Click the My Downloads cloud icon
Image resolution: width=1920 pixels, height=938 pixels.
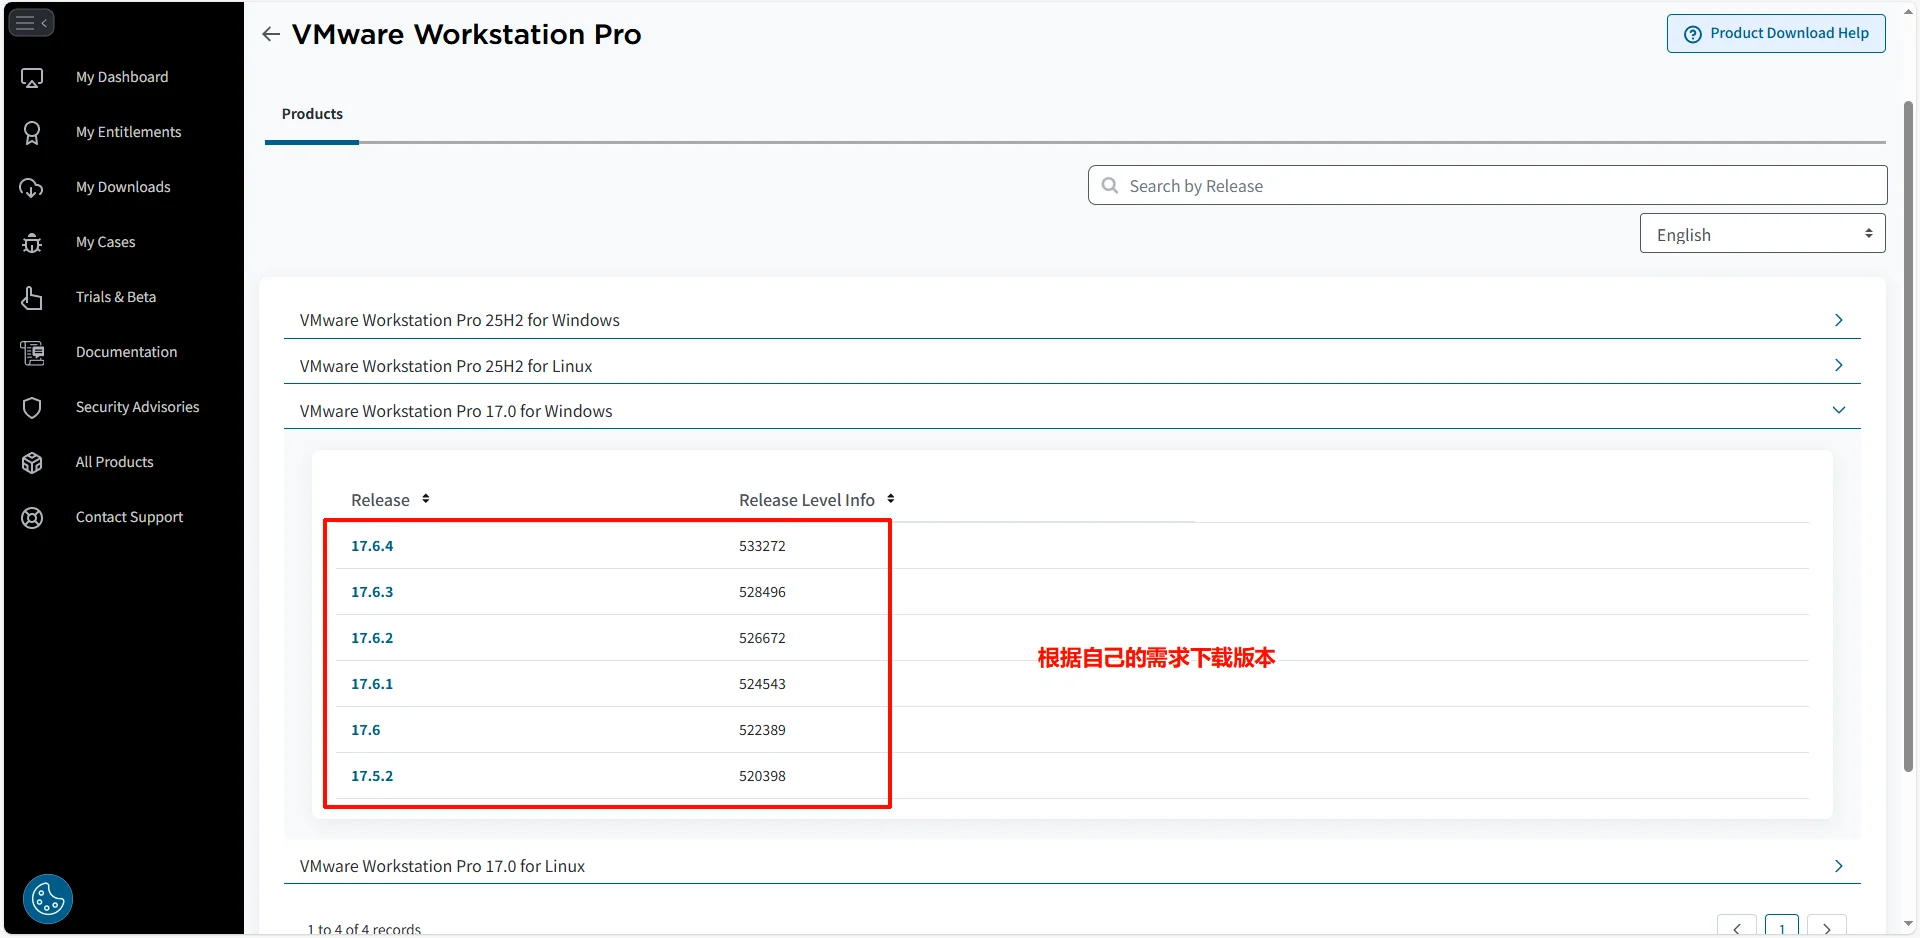[32, 188]
